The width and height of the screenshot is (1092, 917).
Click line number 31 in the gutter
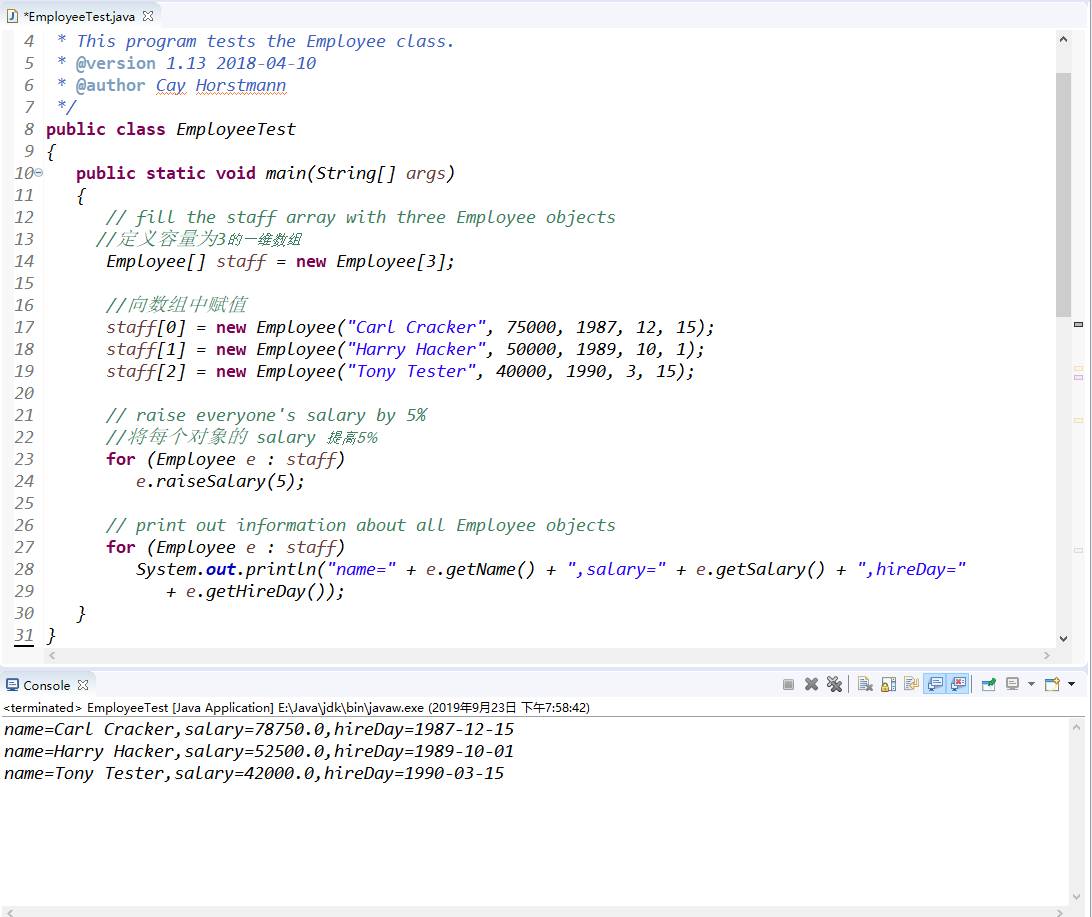click(24, 635)
